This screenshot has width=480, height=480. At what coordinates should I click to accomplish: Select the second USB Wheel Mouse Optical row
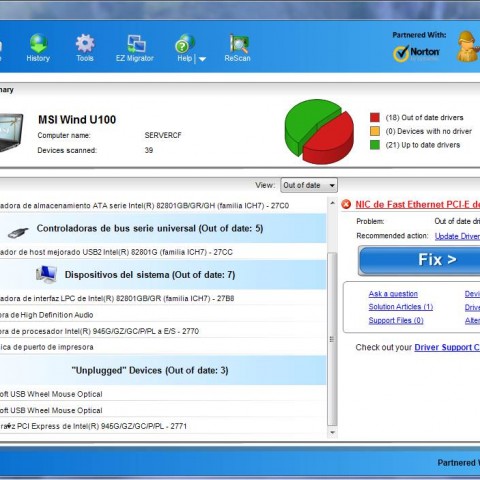(x=163, y=410)
